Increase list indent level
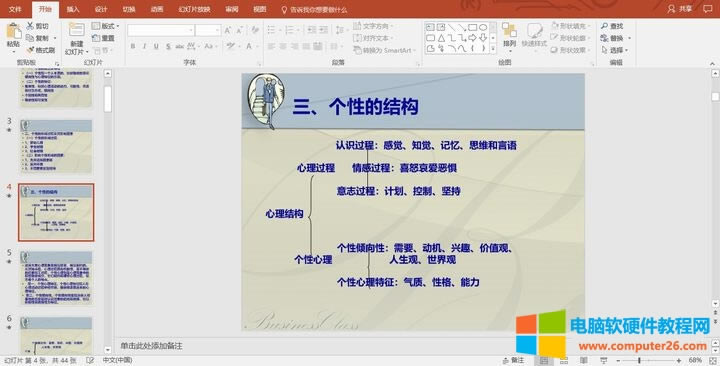Image resolution: width=720 pixels, height=366 pixels. (324, 30)
